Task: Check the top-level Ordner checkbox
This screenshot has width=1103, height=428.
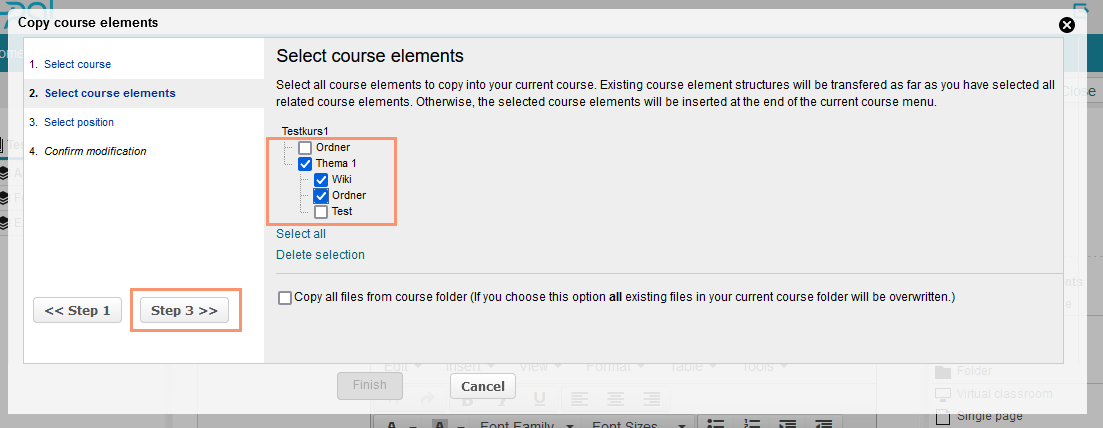Action: [306, 148]
